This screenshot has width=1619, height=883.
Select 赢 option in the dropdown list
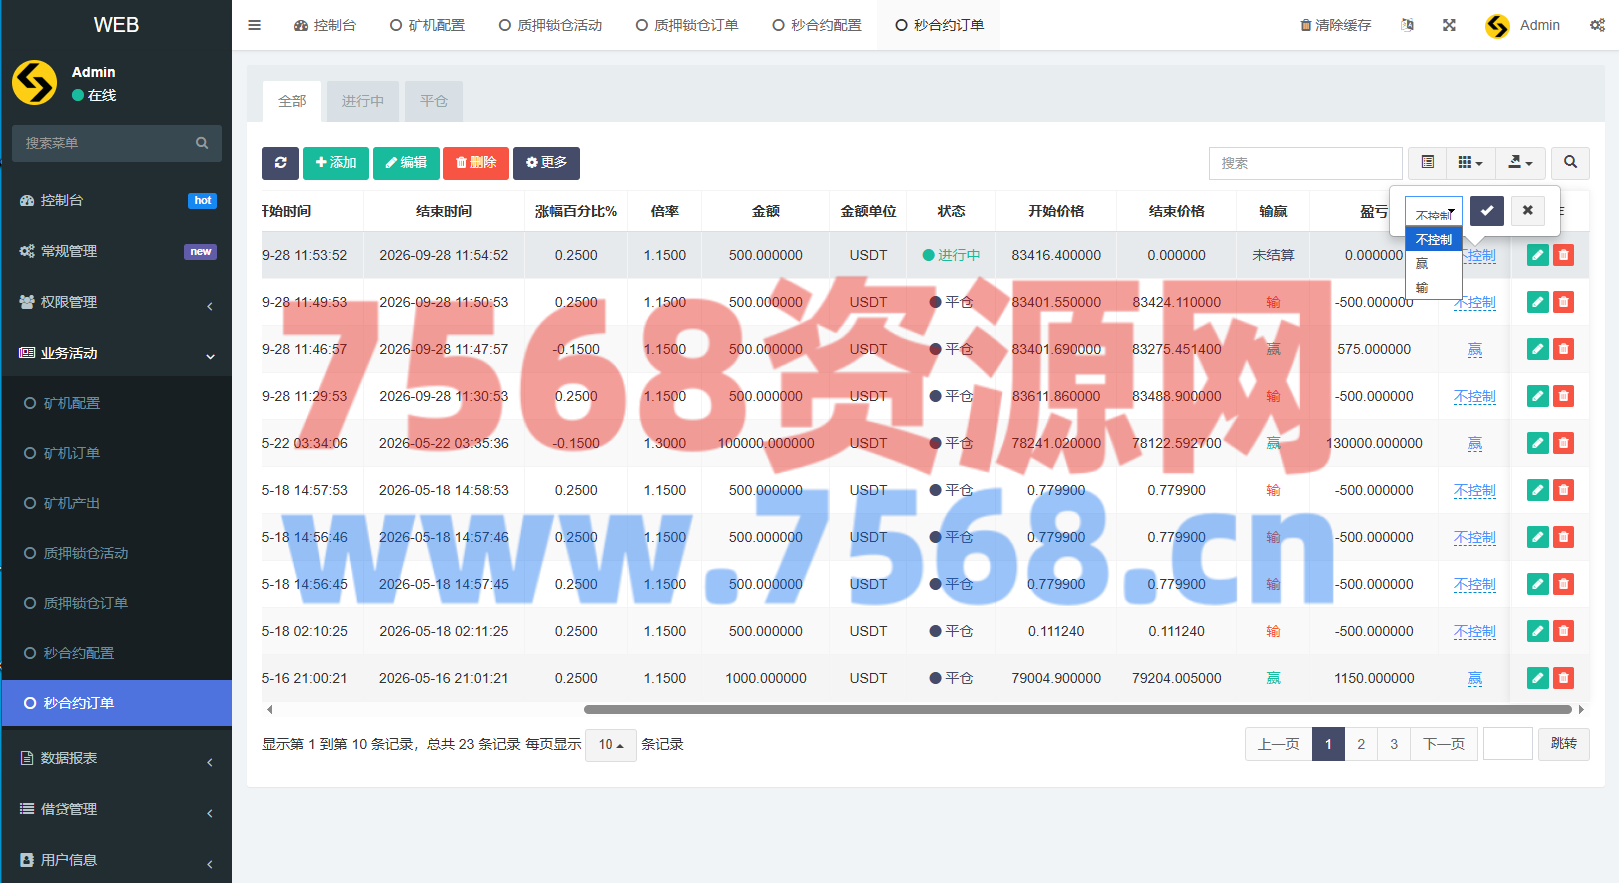click(x=1434, y=264)
